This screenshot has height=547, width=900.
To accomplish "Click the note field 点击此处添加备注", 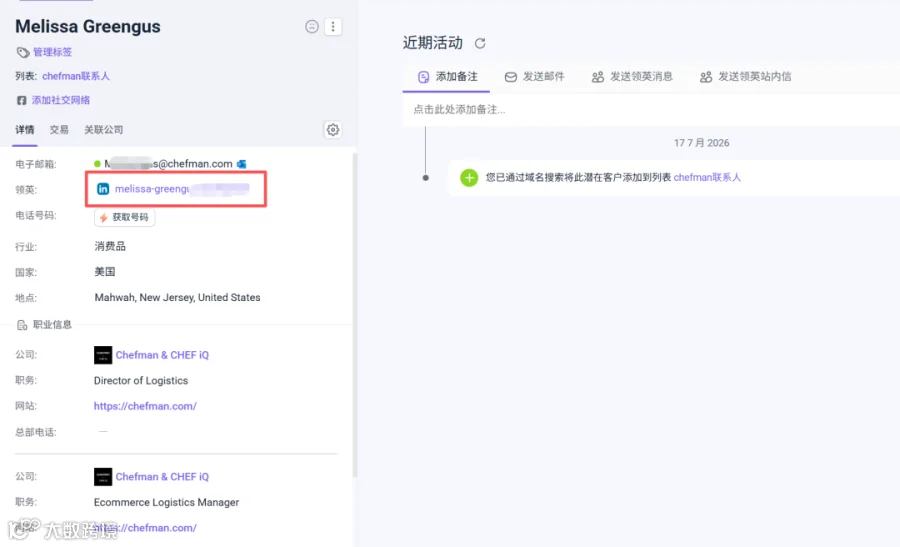I will 651,110.
